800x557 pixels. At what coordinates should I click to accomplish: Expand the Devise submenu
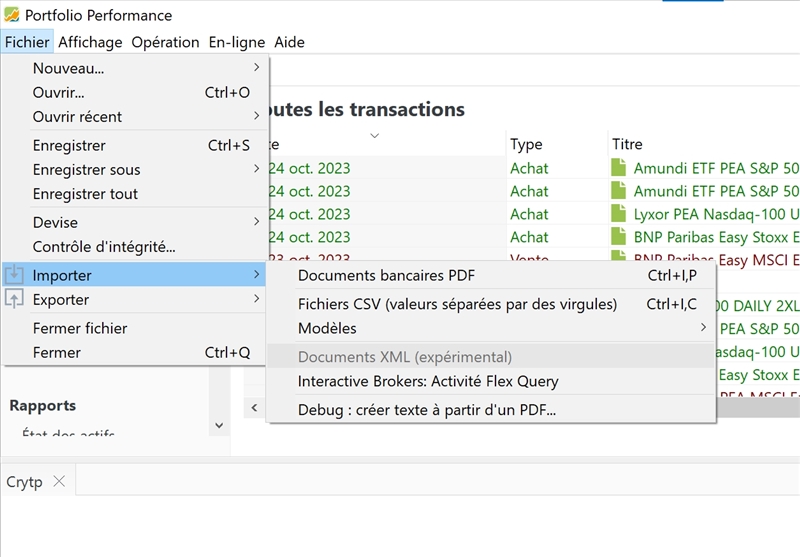(135, 222)
